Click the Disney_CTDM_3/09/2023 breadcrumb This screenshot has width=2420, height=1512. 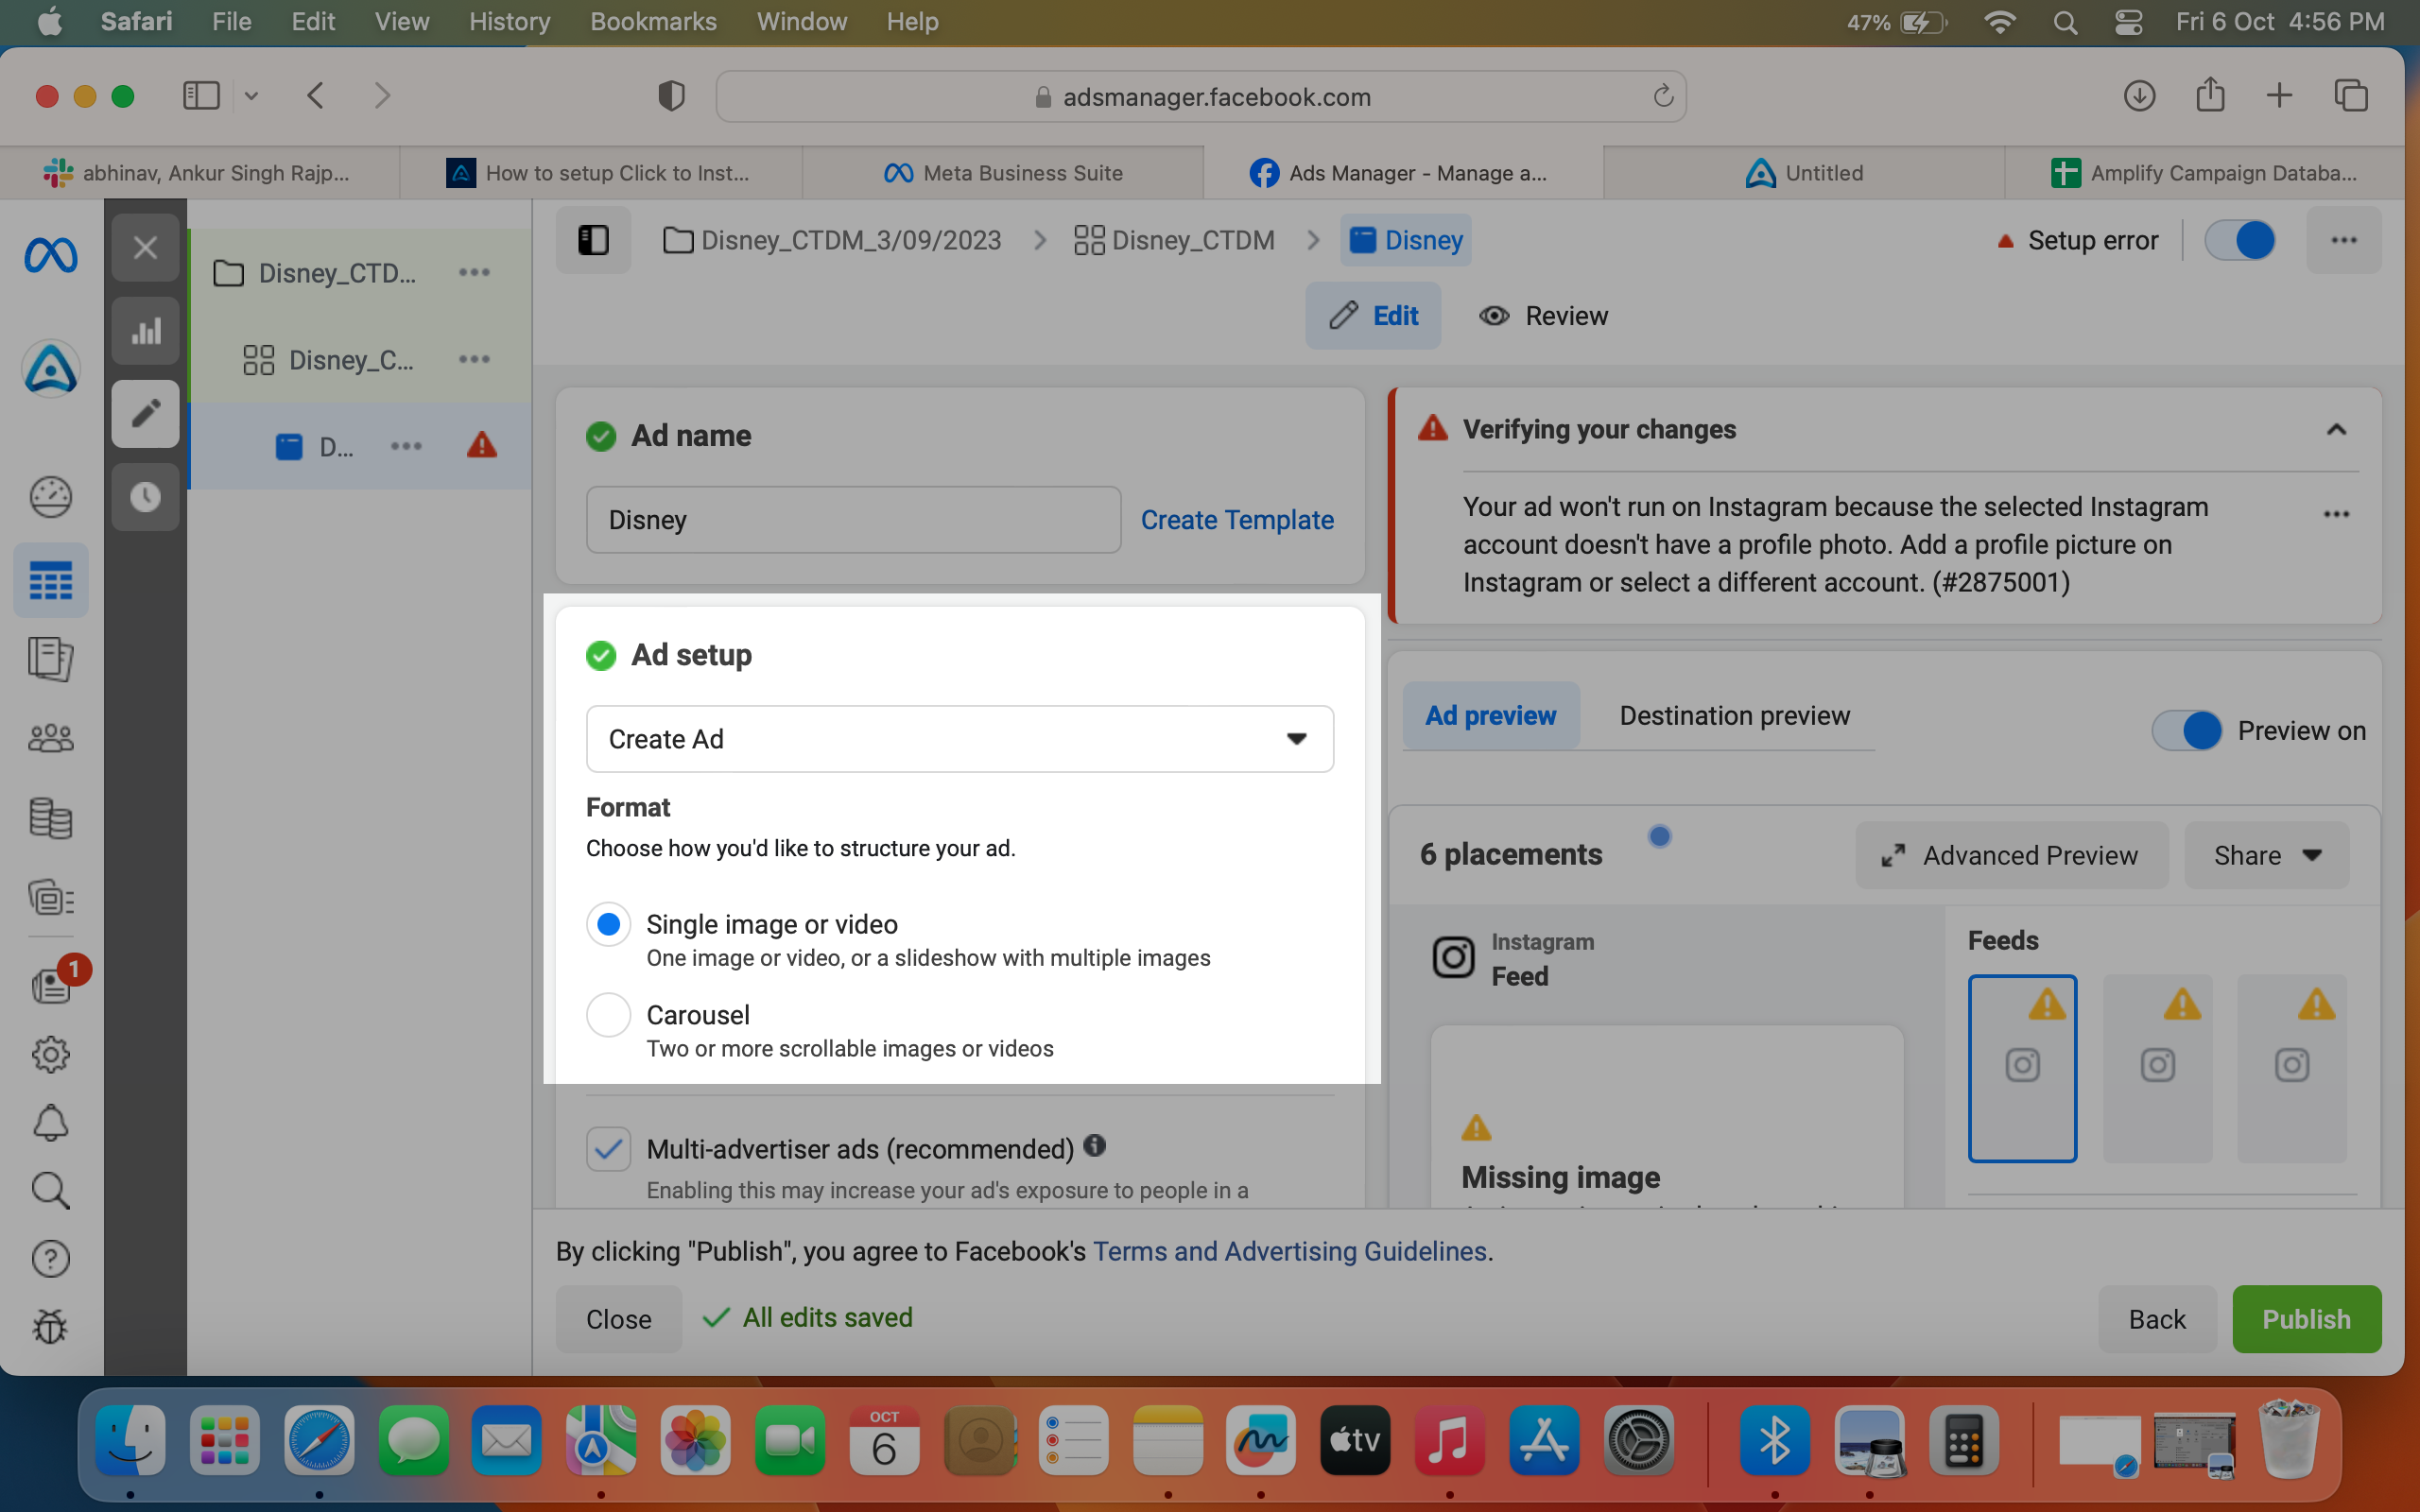pos(832,240)
